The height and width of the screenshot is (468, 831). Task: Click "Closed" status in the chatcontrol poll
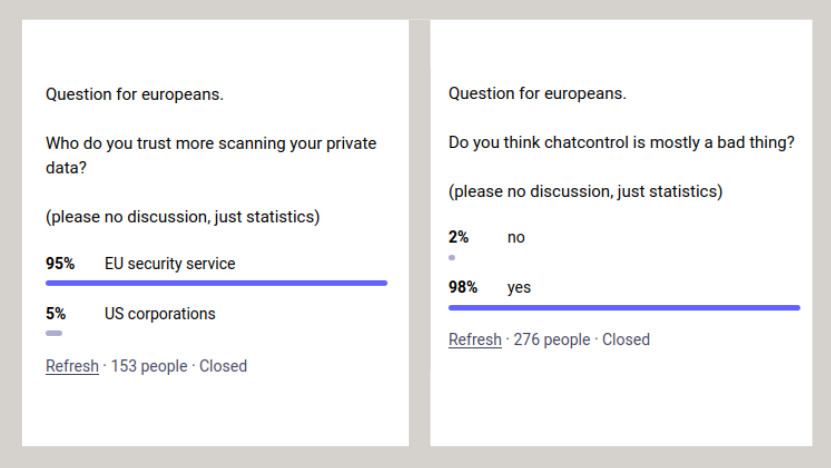pos(626,340)
